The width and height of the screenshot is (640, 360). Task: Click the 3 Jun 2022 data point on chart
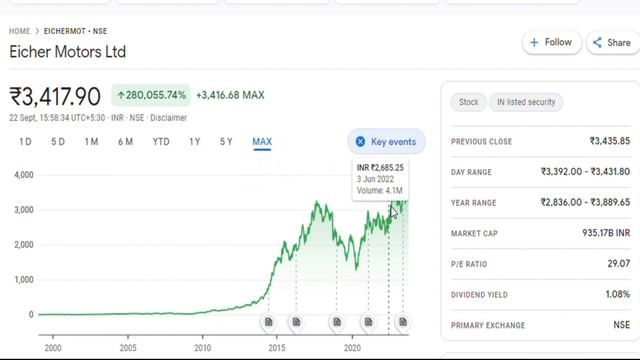(x=389, y=221)
